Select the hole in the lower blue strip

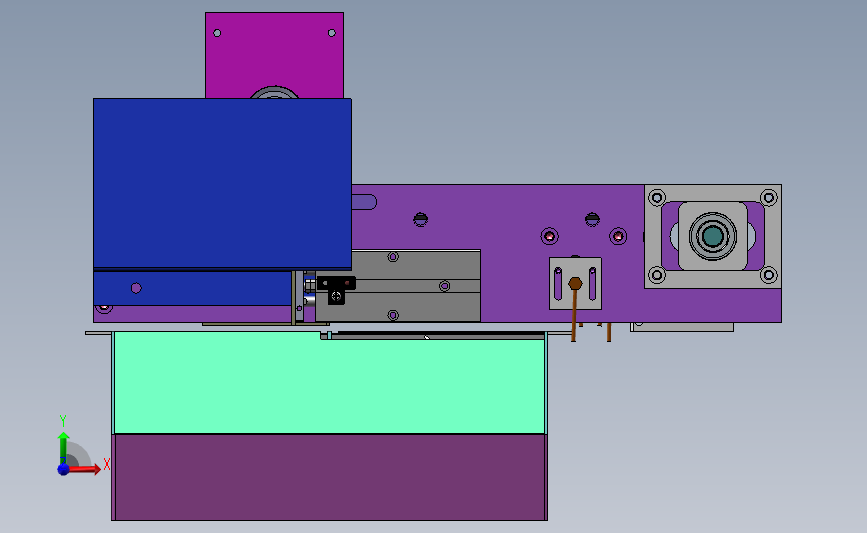[x=136, y=288]
